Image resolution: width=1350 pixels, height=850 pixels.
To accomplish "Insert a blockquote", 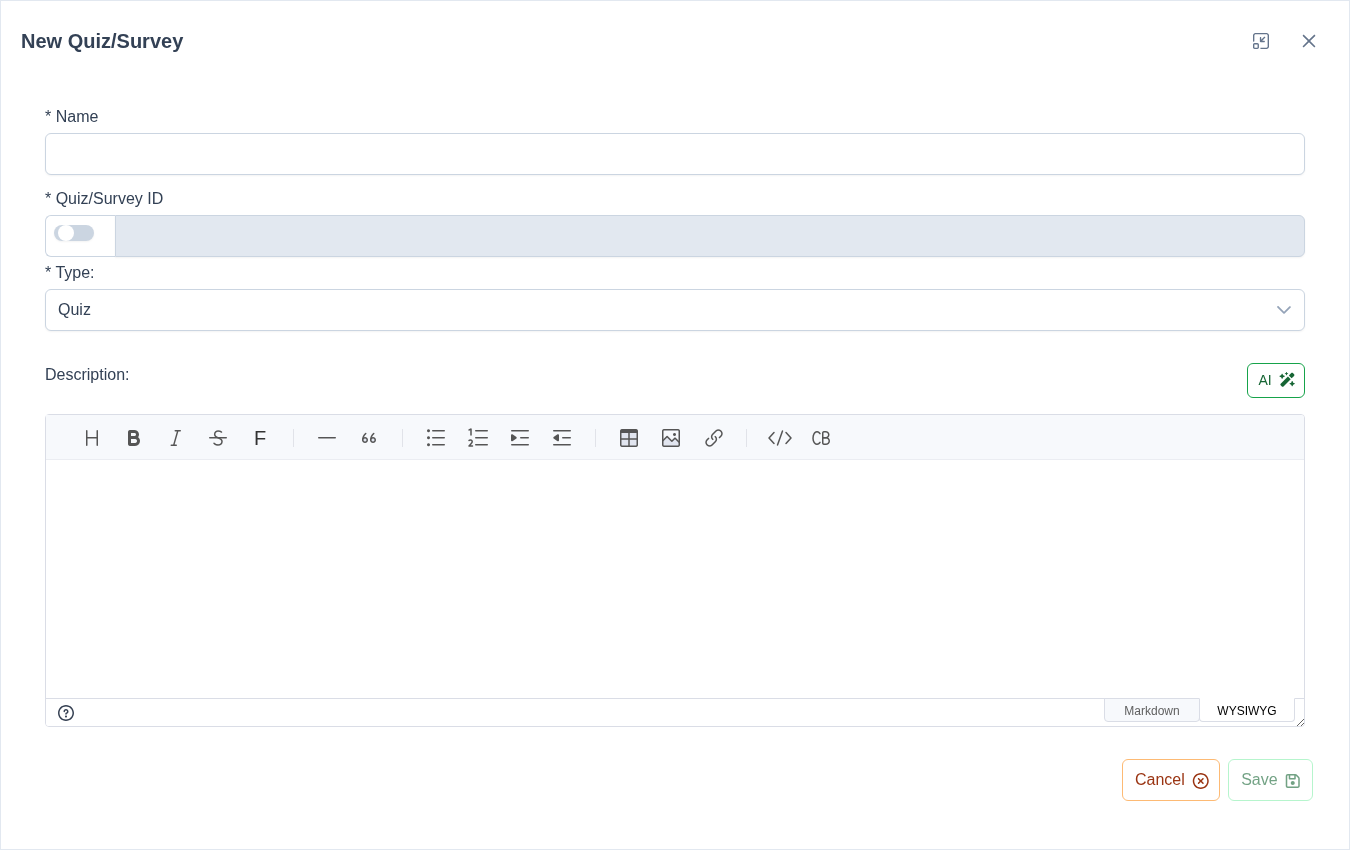I will 369,438.
